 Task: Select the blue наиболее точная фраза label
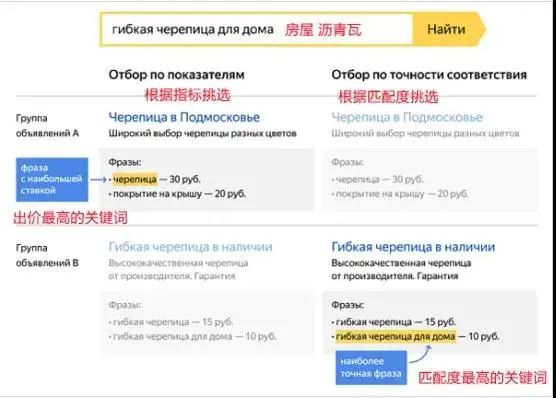371,367
